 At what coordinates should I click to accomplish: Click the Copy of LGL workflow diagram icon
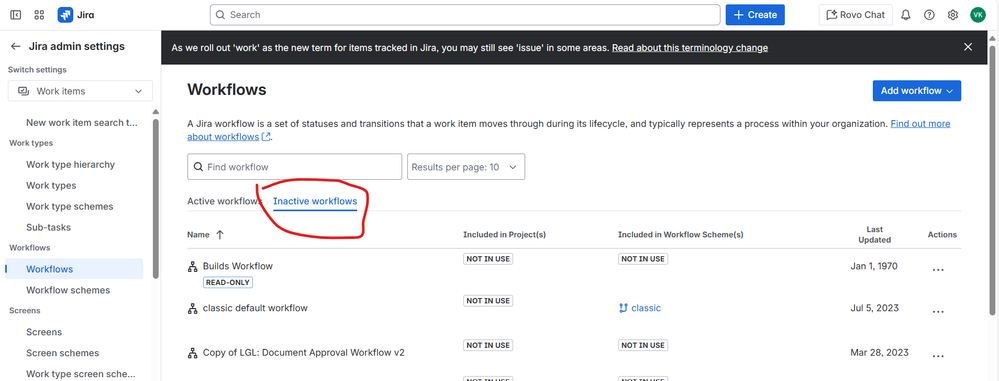coord(192,353)
